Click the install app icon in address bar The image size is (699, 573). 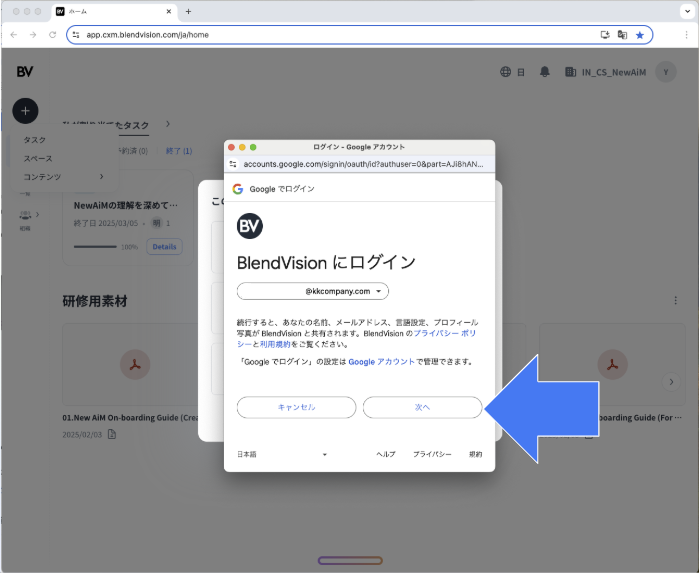tap(605, 35)
